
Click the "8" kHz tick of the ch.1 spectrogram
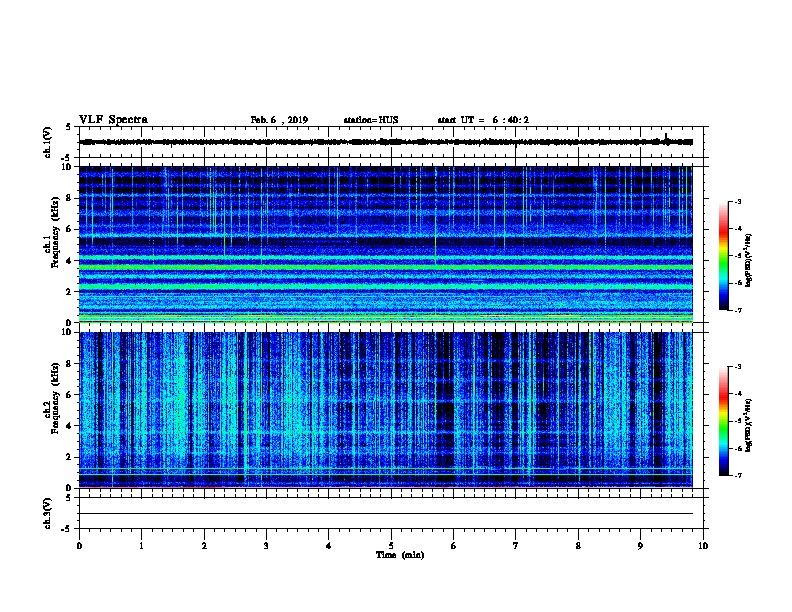pyautogui.click(x=71, y=198)
